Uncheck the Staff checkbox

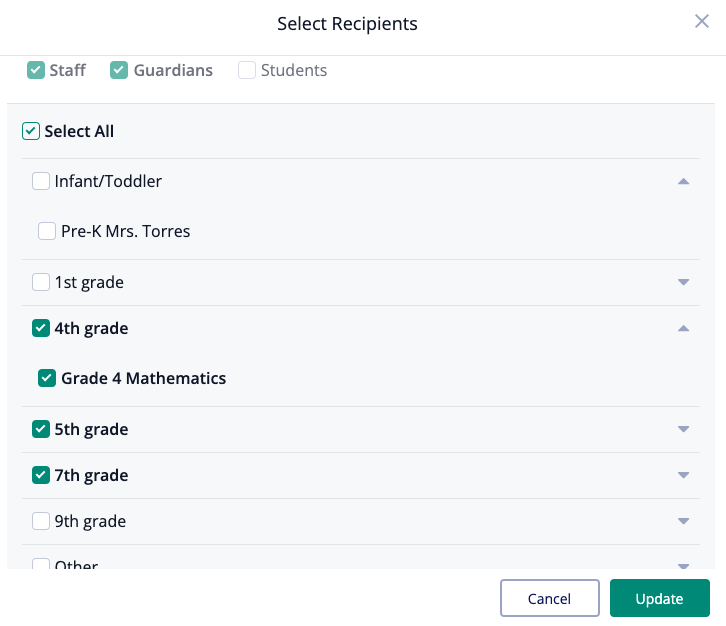(x=36, y=70)
